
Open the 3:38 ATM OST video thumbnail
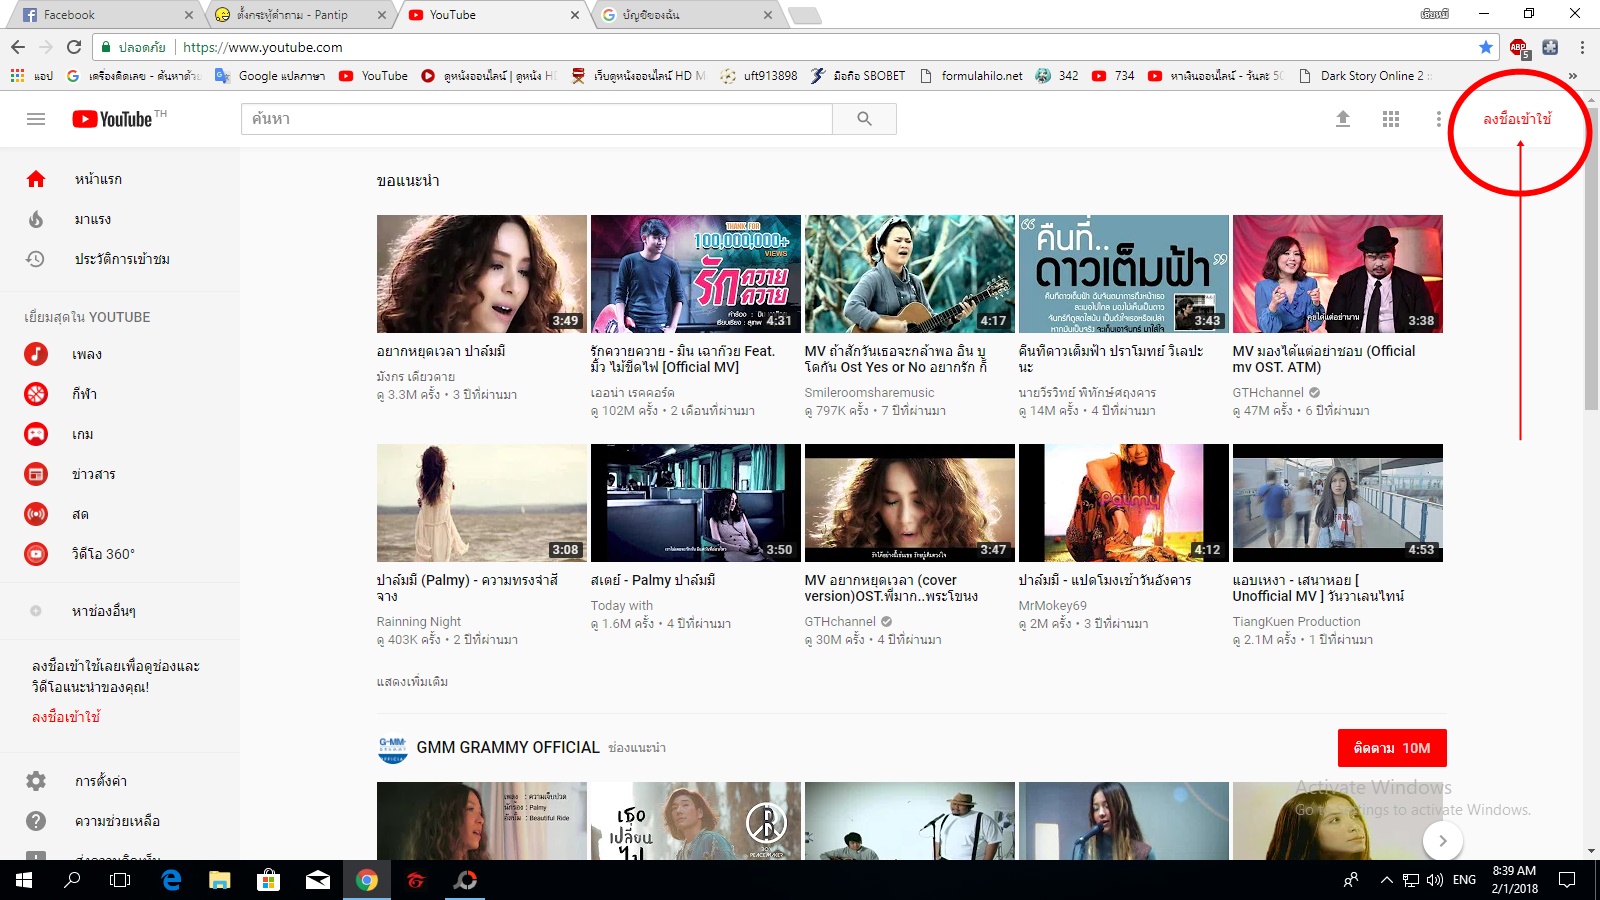point(1338,274)
